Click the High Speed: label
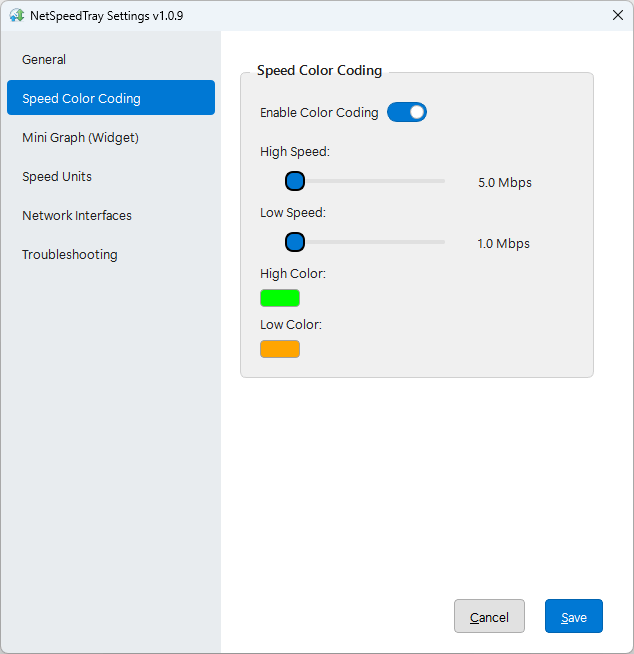The width and height of the screenshot is (634, 654). point(295,152)
